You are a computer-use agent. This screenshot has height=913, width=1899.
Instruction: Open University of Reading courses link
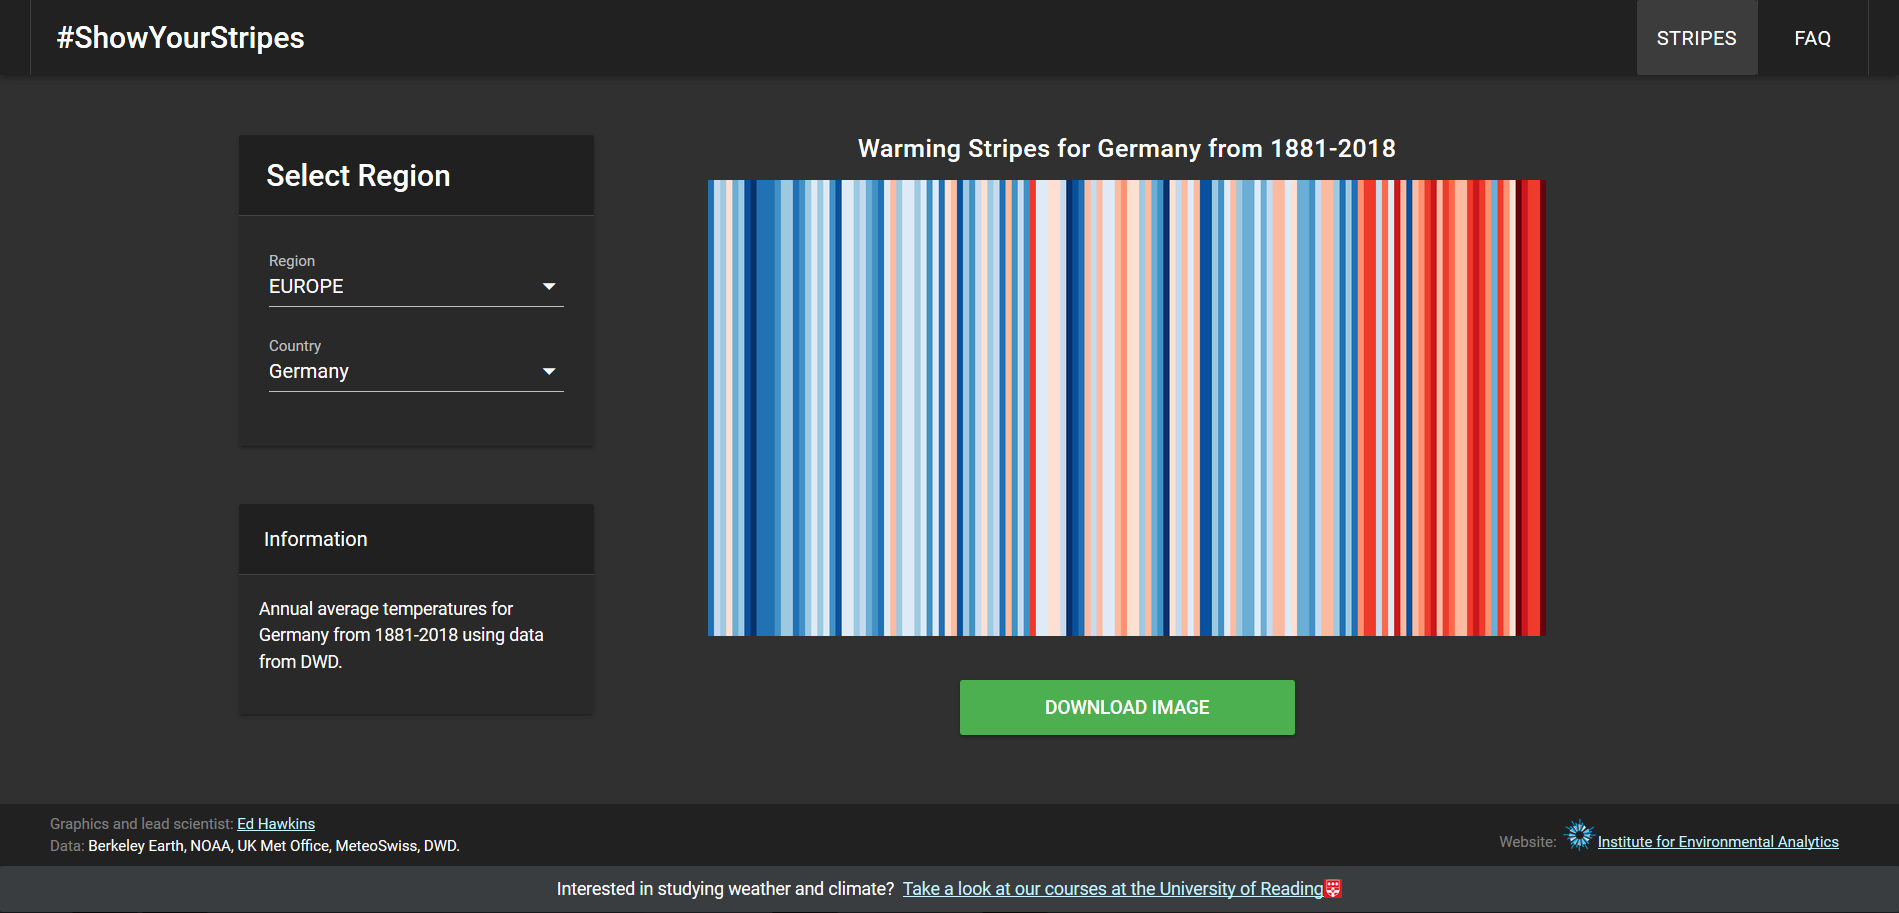pos(1113,889)
